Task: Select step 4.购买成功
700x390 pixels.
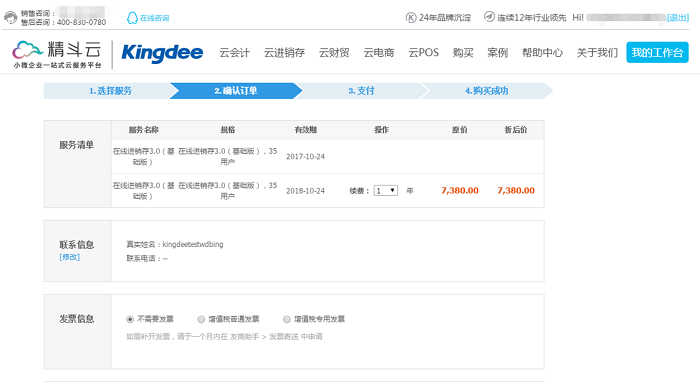Action: (487, 91)
